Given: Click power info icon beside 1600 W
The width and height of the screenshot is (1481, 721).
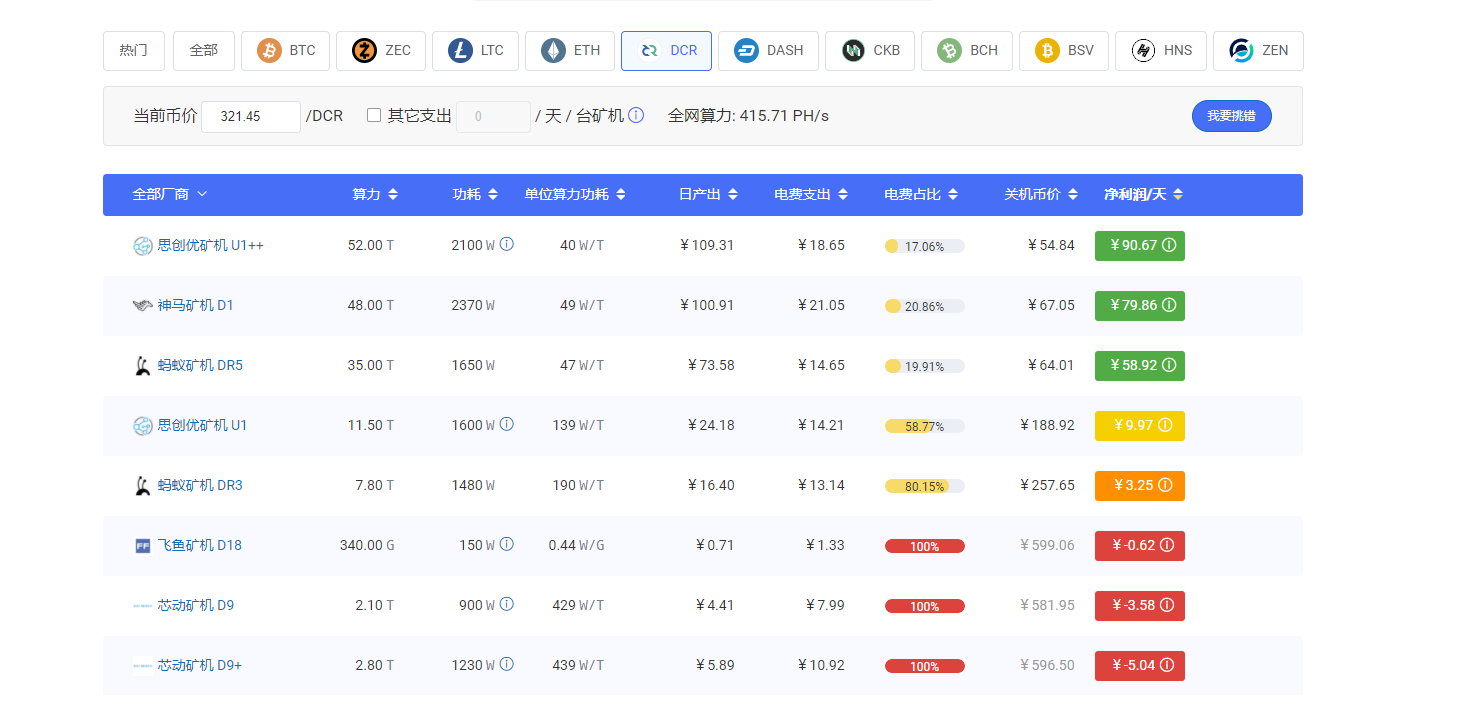Looking at the screenshot, I should pos(506,424).
